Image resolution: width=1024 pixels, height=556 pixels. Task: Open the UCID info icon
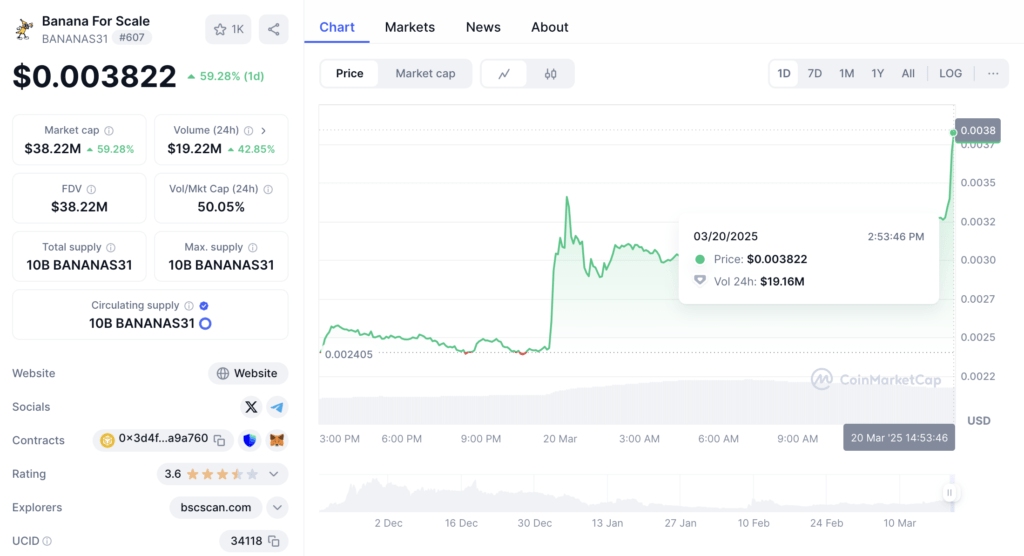[47, 541]
